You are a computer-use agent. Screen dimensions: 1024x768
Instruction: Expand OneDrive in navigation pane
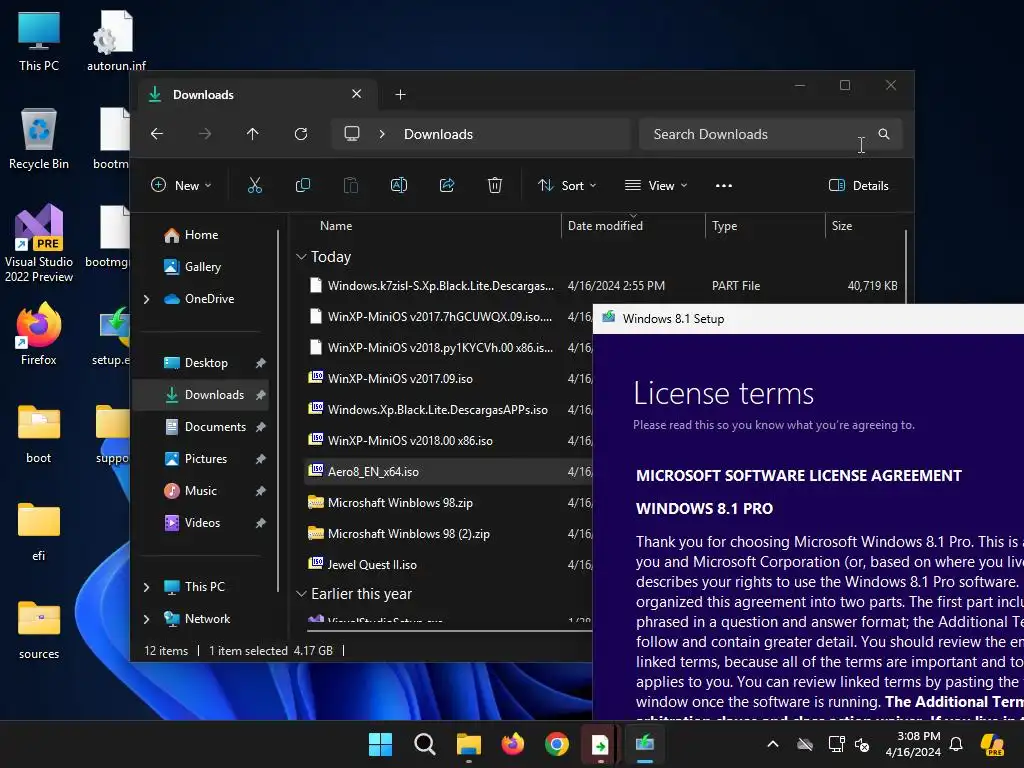click(146, 299)
